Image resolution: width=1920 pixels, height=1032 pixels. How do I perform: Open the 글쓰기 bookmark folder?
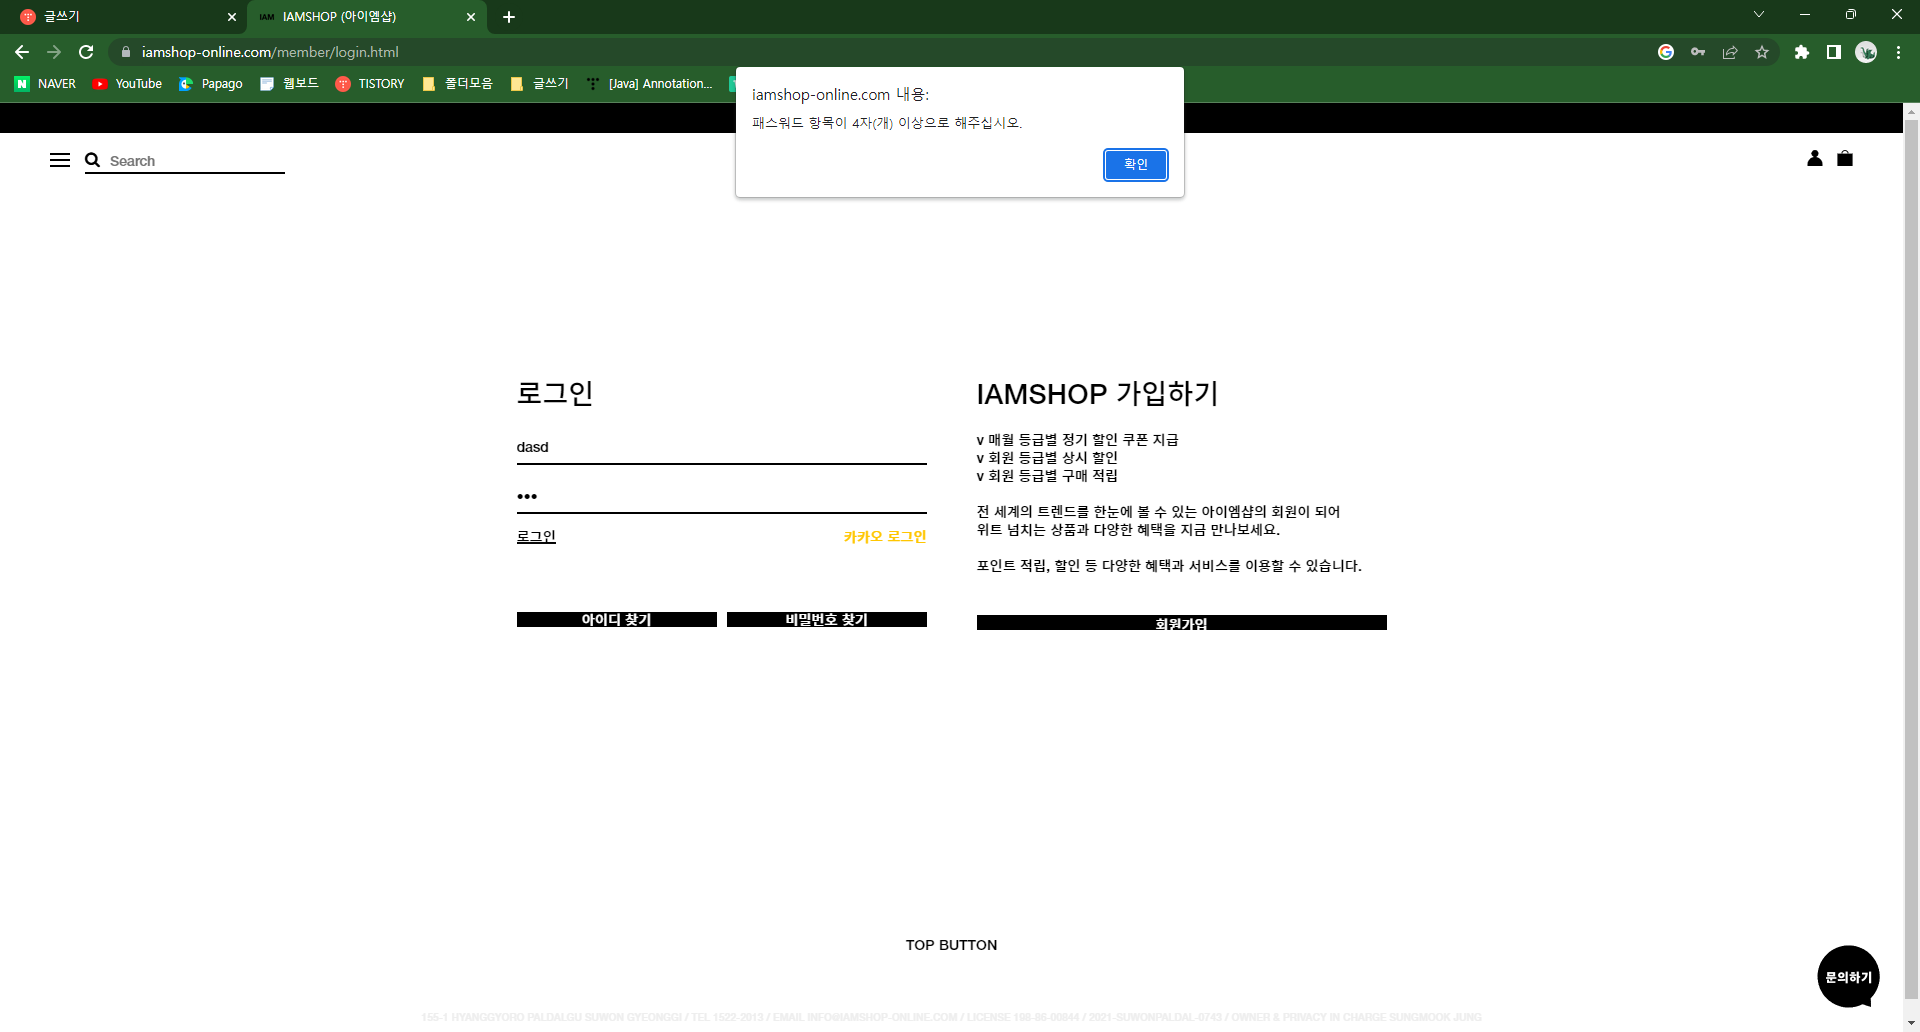pyautogui.click(x=539, y=84)
